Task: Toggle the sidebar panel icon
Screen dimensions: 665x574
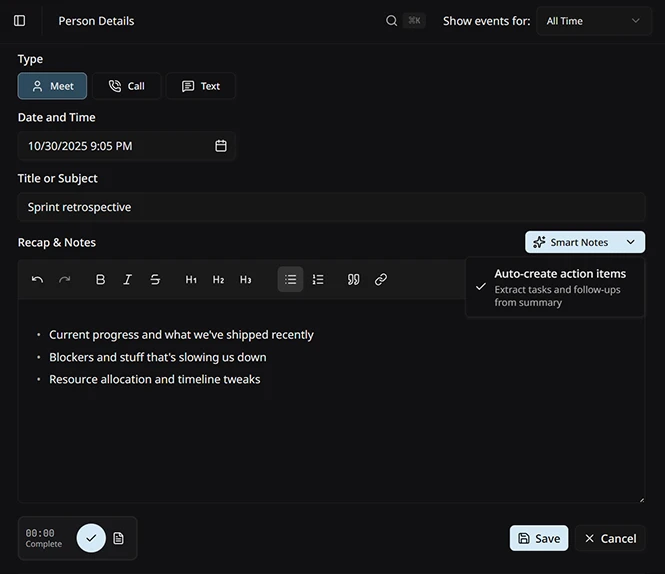Action: [x=20, y=21]
